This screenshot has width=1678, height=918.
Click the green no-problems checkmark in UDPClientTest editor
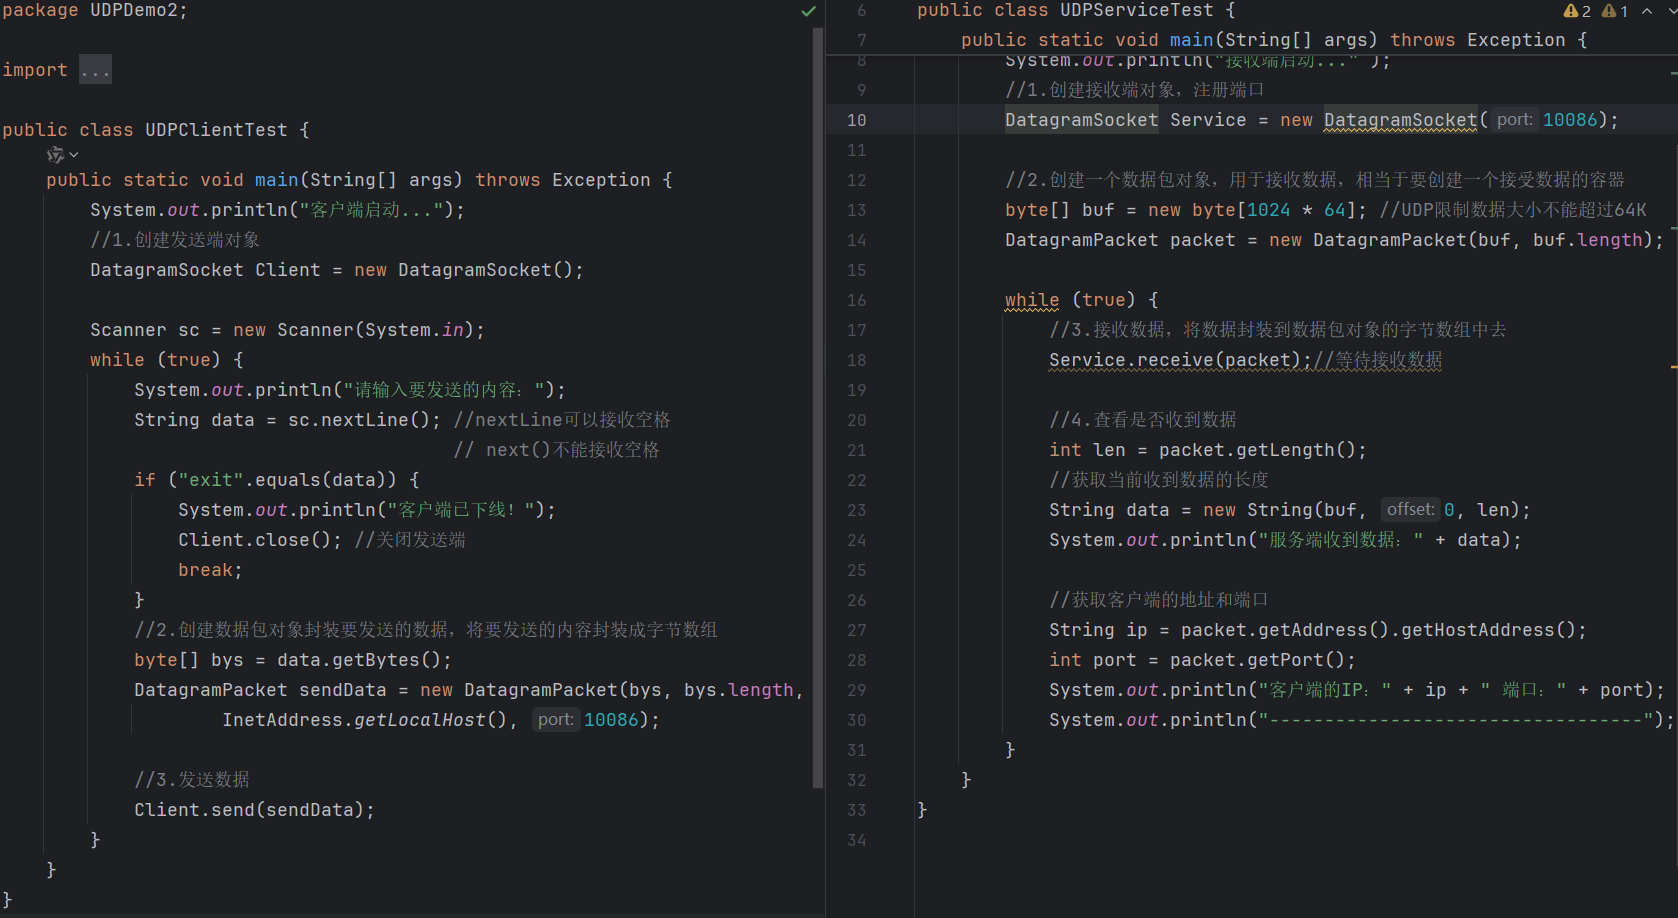[808, 11]
